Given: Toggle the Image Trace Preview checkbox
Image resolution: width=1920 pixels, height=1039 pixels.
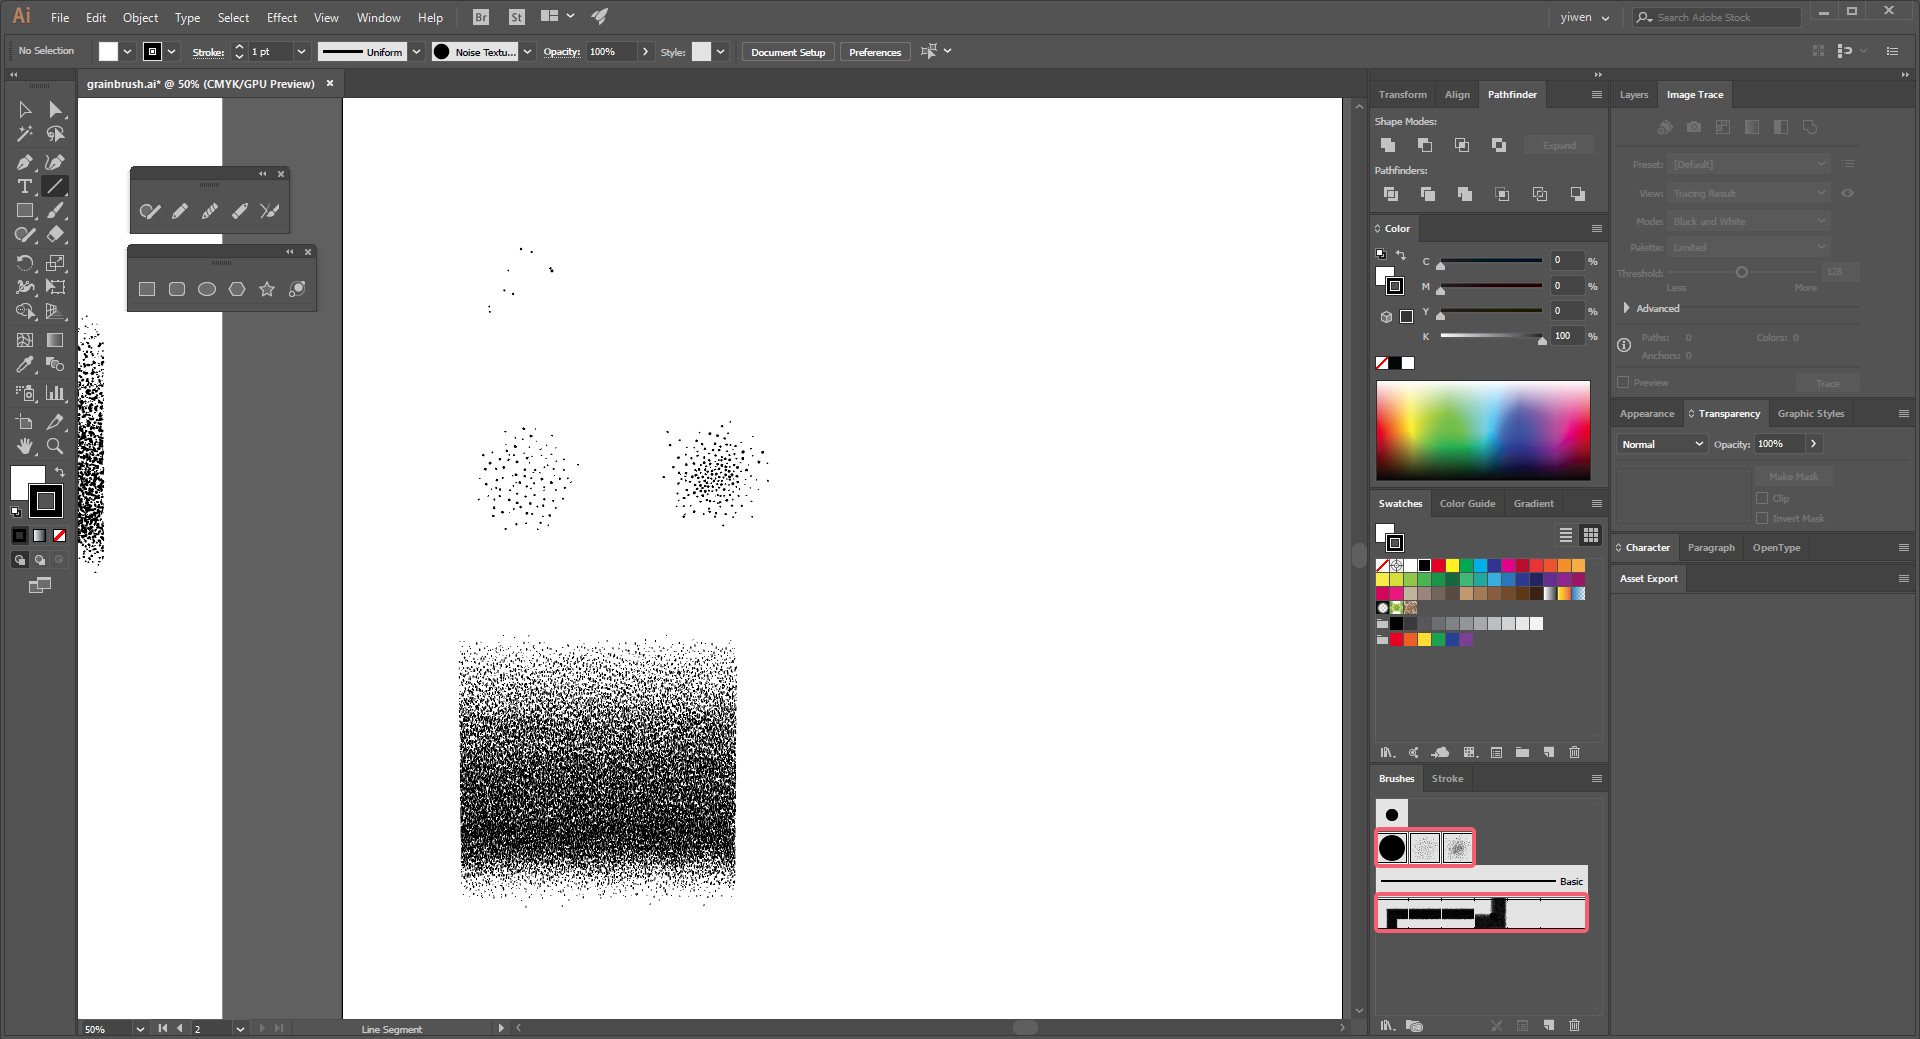Looking at the screenshot, I should (1623, 382).
